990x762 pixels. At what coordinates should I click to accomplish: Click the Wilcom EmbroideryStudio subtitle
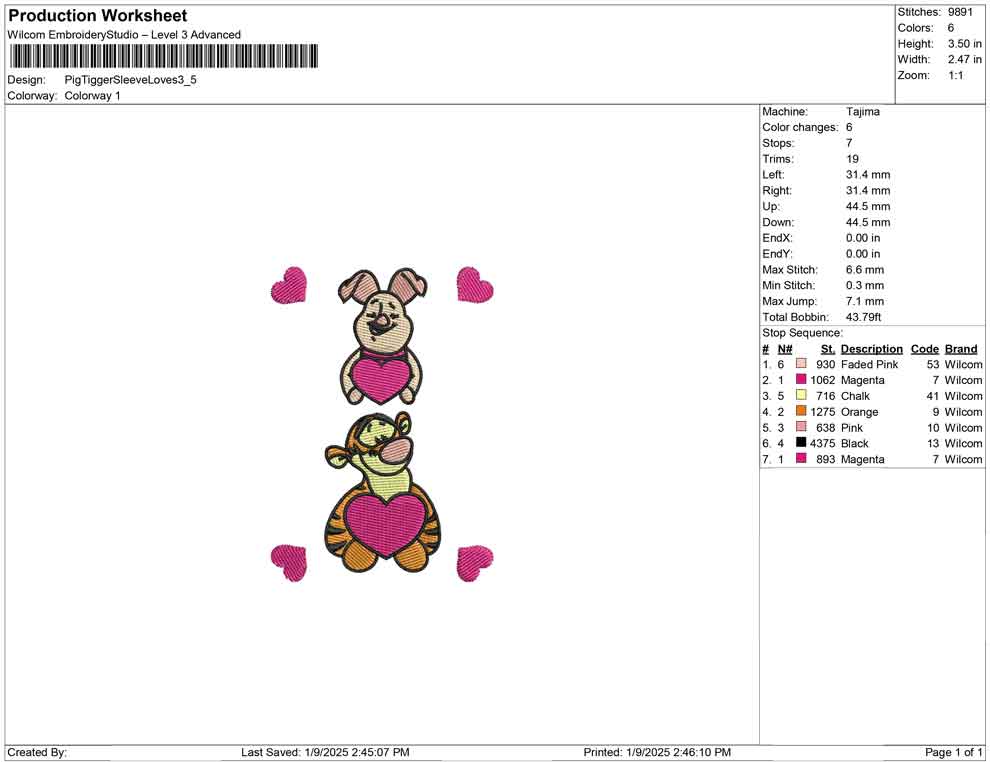[x=124, y=35]
